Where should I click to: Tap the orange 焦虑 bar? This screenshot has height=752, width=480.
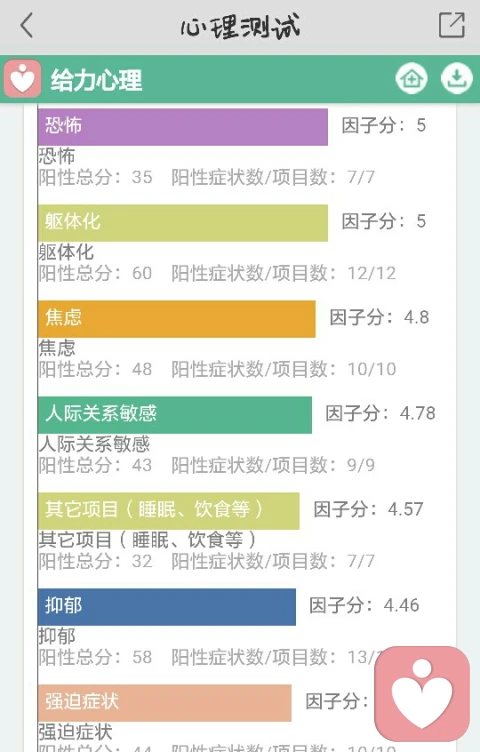click(x=176, y=319)
